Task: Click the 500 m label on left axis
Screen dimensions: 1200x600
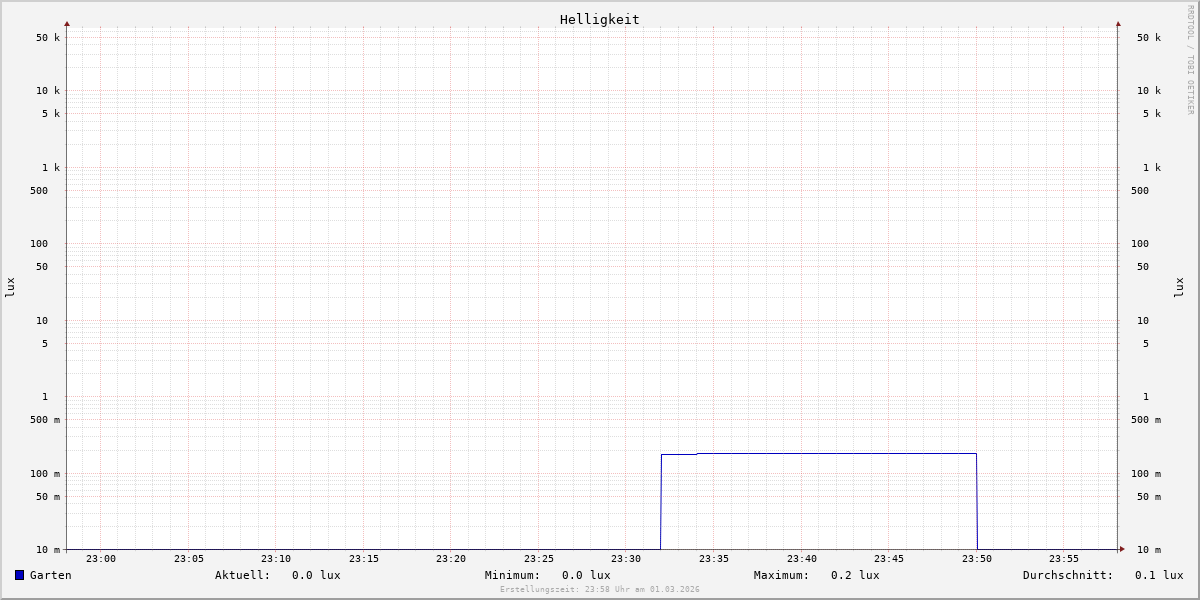Action: click(45, 420)
